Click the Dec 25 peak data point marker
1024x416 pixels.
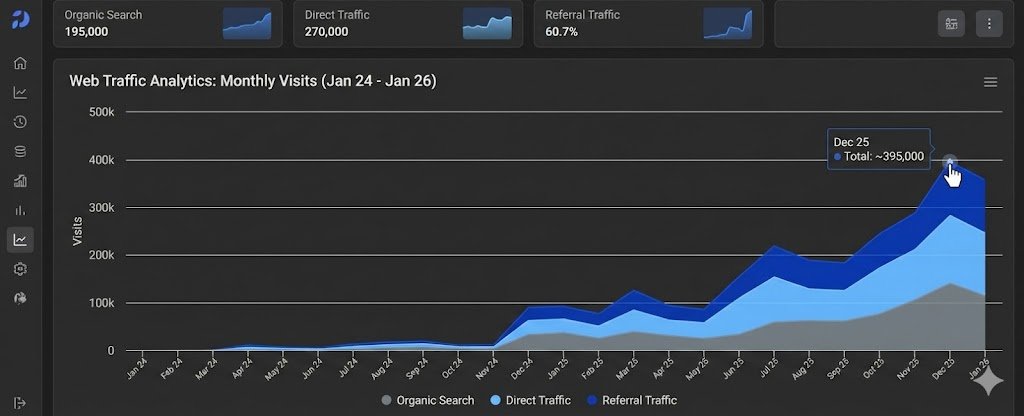950,162
